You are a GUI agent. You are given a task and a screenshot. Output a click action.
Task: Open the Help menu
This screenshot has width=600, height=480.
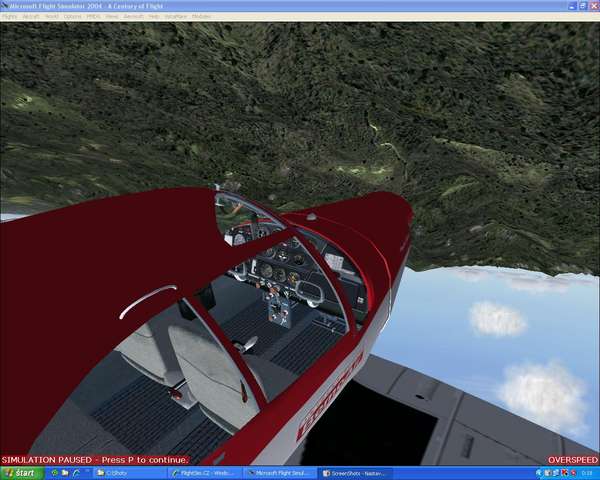(x=154, y=16)
